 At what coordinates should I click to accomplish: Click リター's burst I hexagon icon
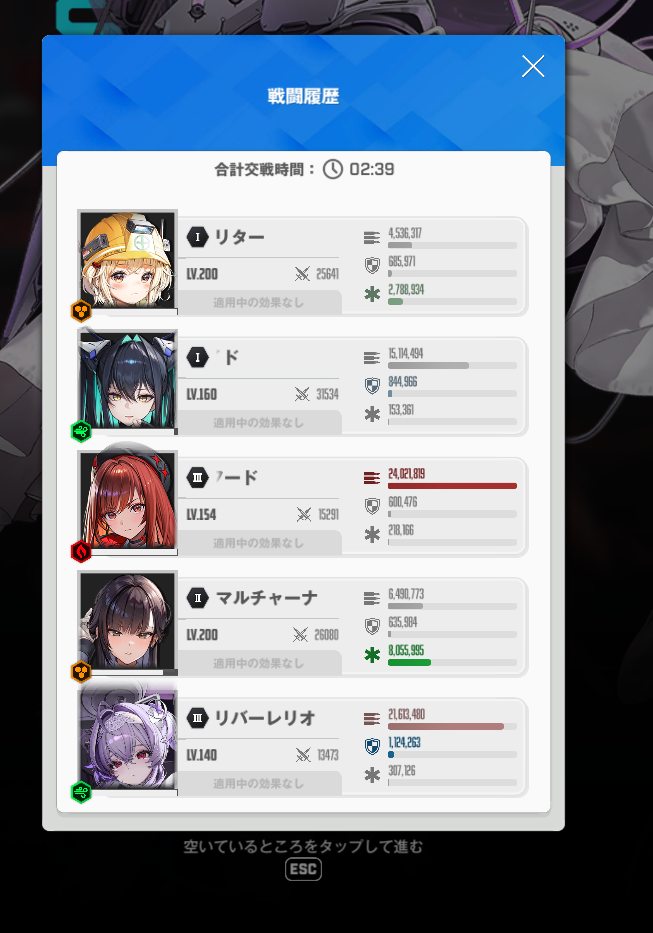coord(198,237)
